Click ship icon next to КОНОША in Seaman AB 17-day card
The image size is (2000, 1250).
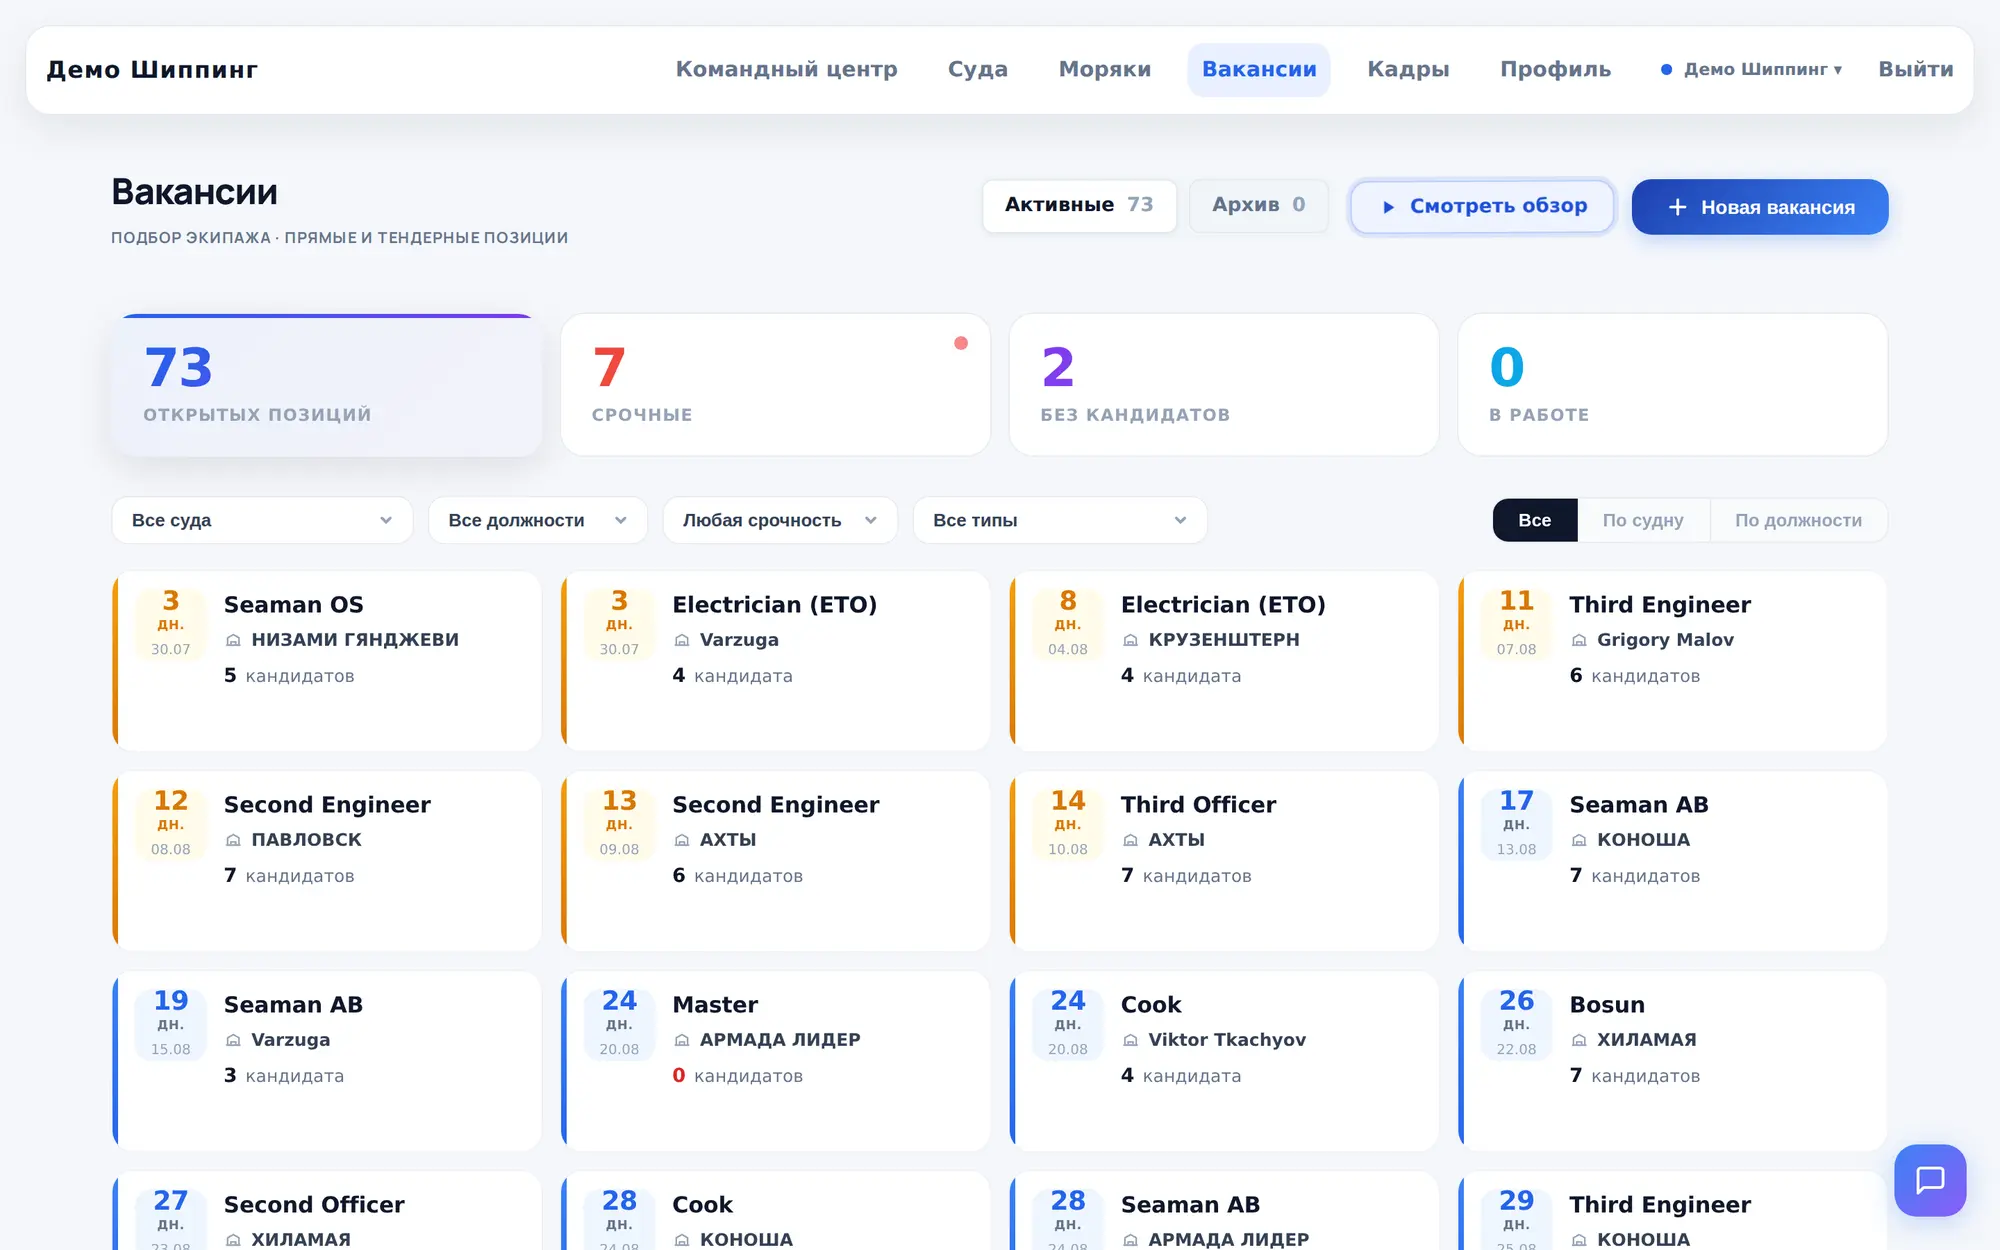tap(1579, 840)
